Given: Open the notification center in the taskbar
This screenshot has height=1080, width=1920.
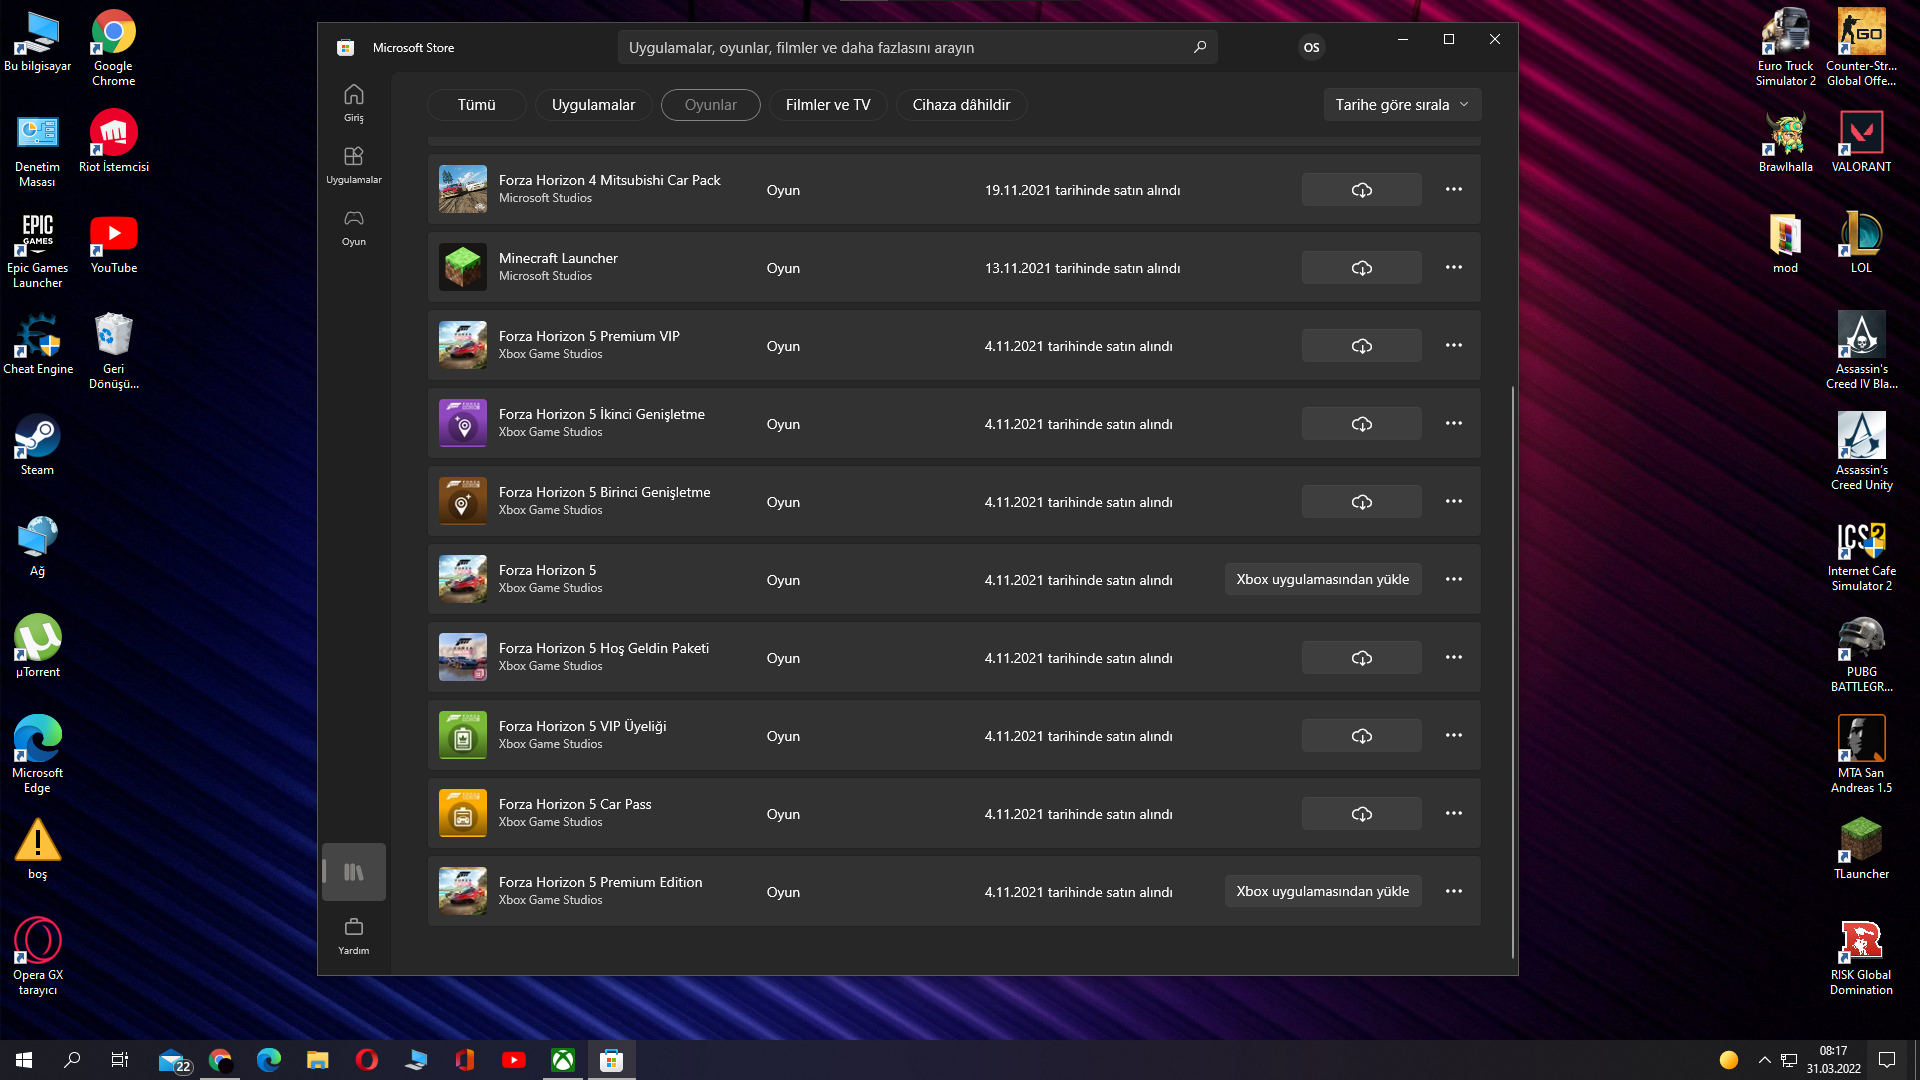Looking at the screenshot, I should click(x=1887, y=1060).
